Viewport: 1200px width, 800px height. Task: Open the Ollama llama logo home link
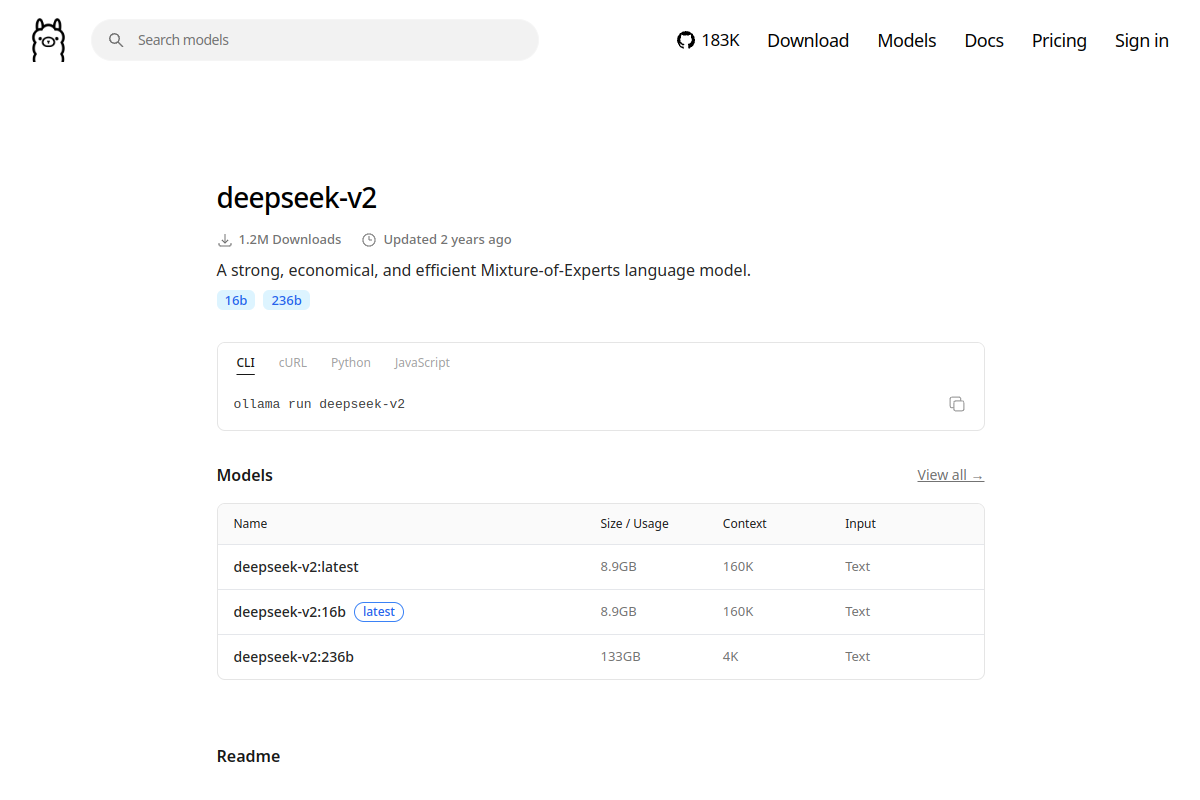click(x=48, y=40)
